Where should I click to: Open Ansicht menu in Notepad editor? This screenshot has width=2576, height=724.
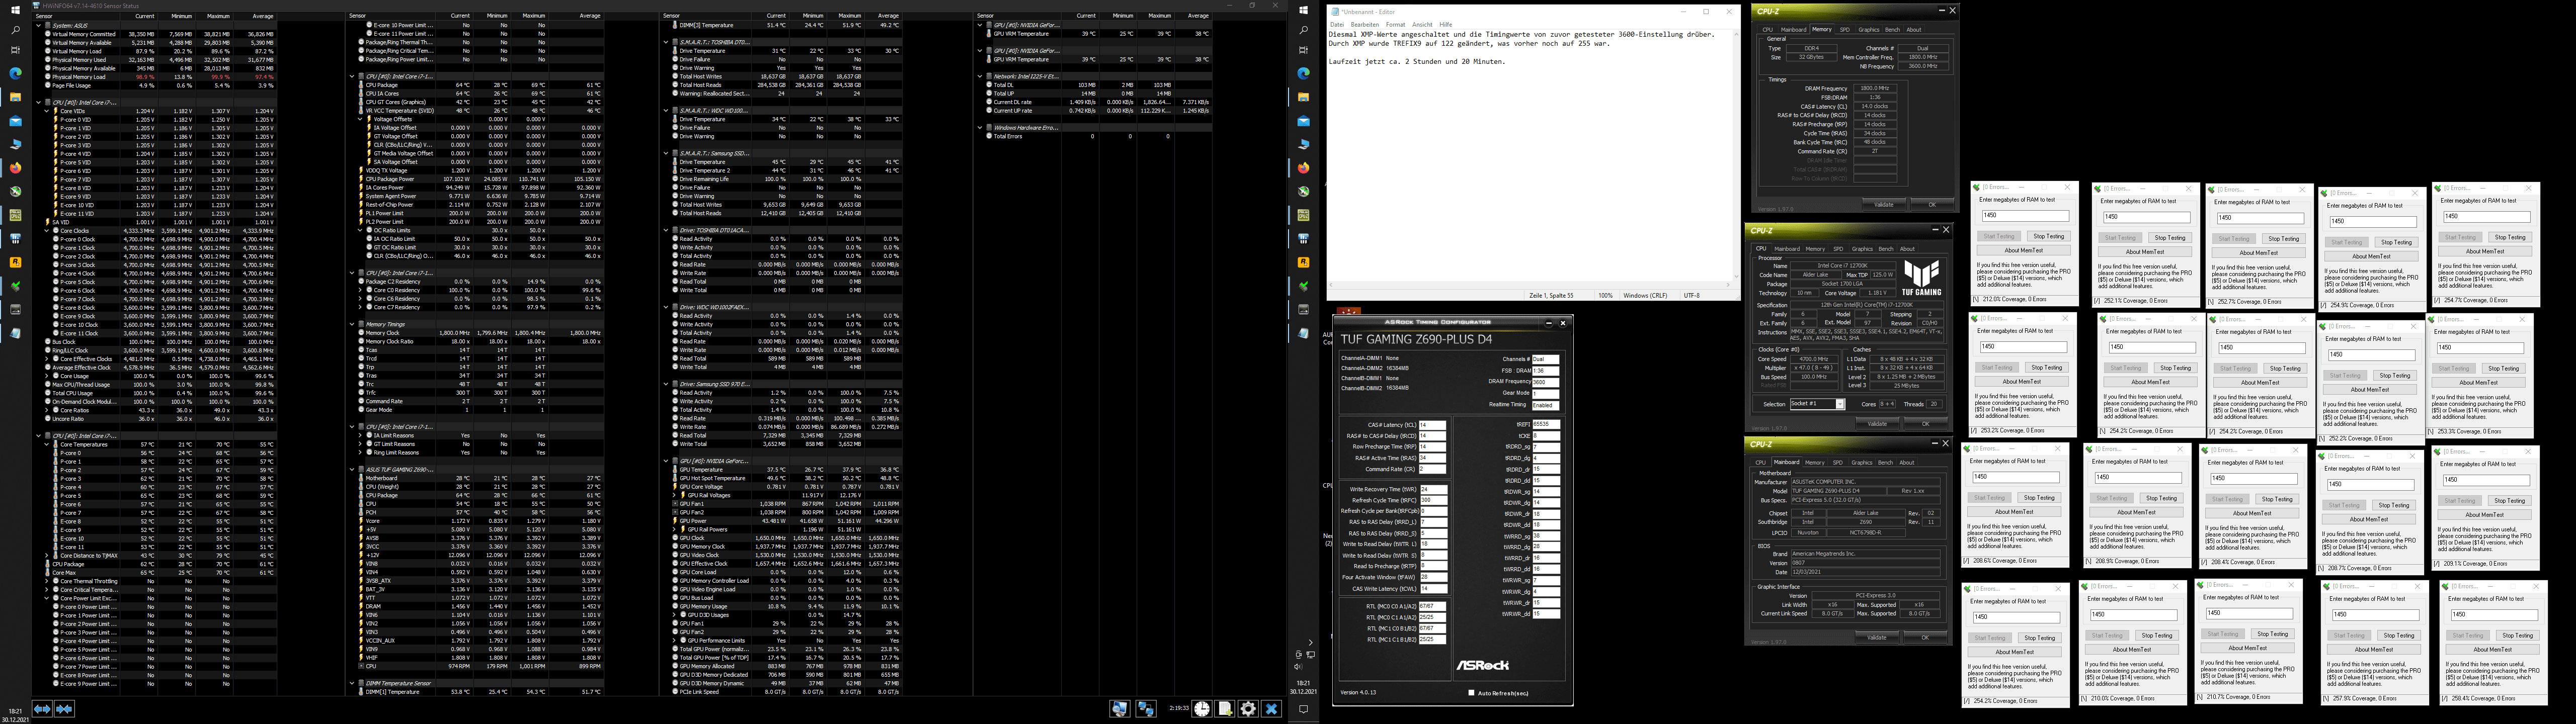click(x=1422, y=24)
